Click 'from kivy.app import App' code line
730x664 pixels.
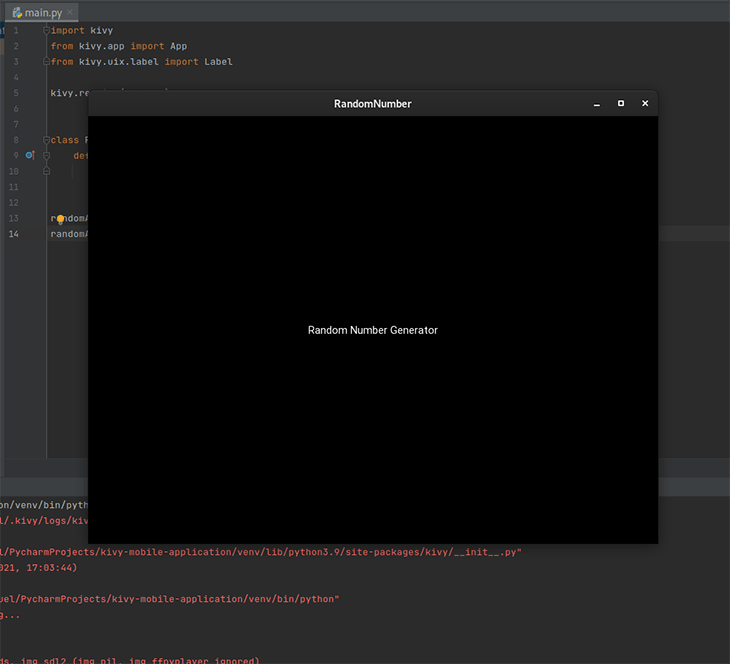pyautogui.click(x=119, y=46)
